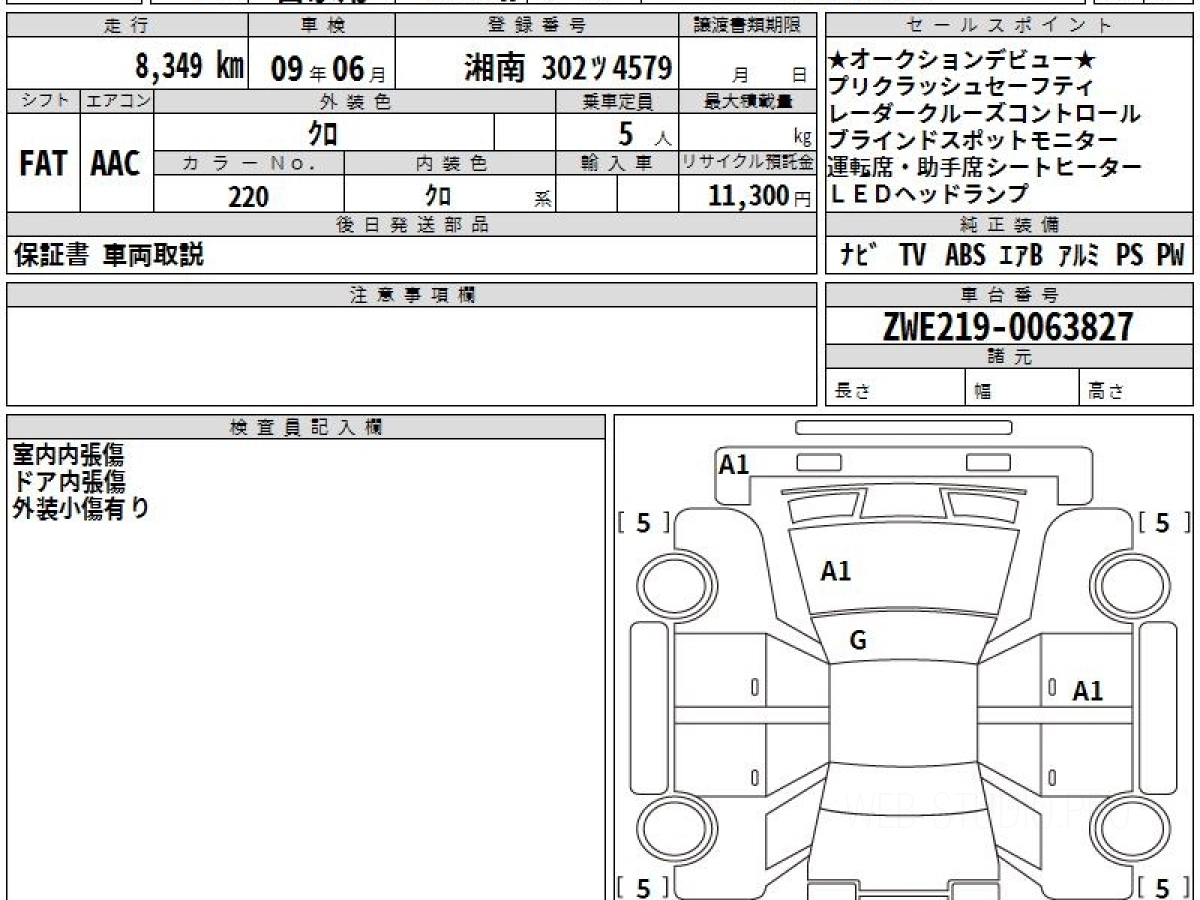Viewport: 1200px width, 900px height.
Task: Click the 登録番号 header
Action: click(x=538, y=26)
